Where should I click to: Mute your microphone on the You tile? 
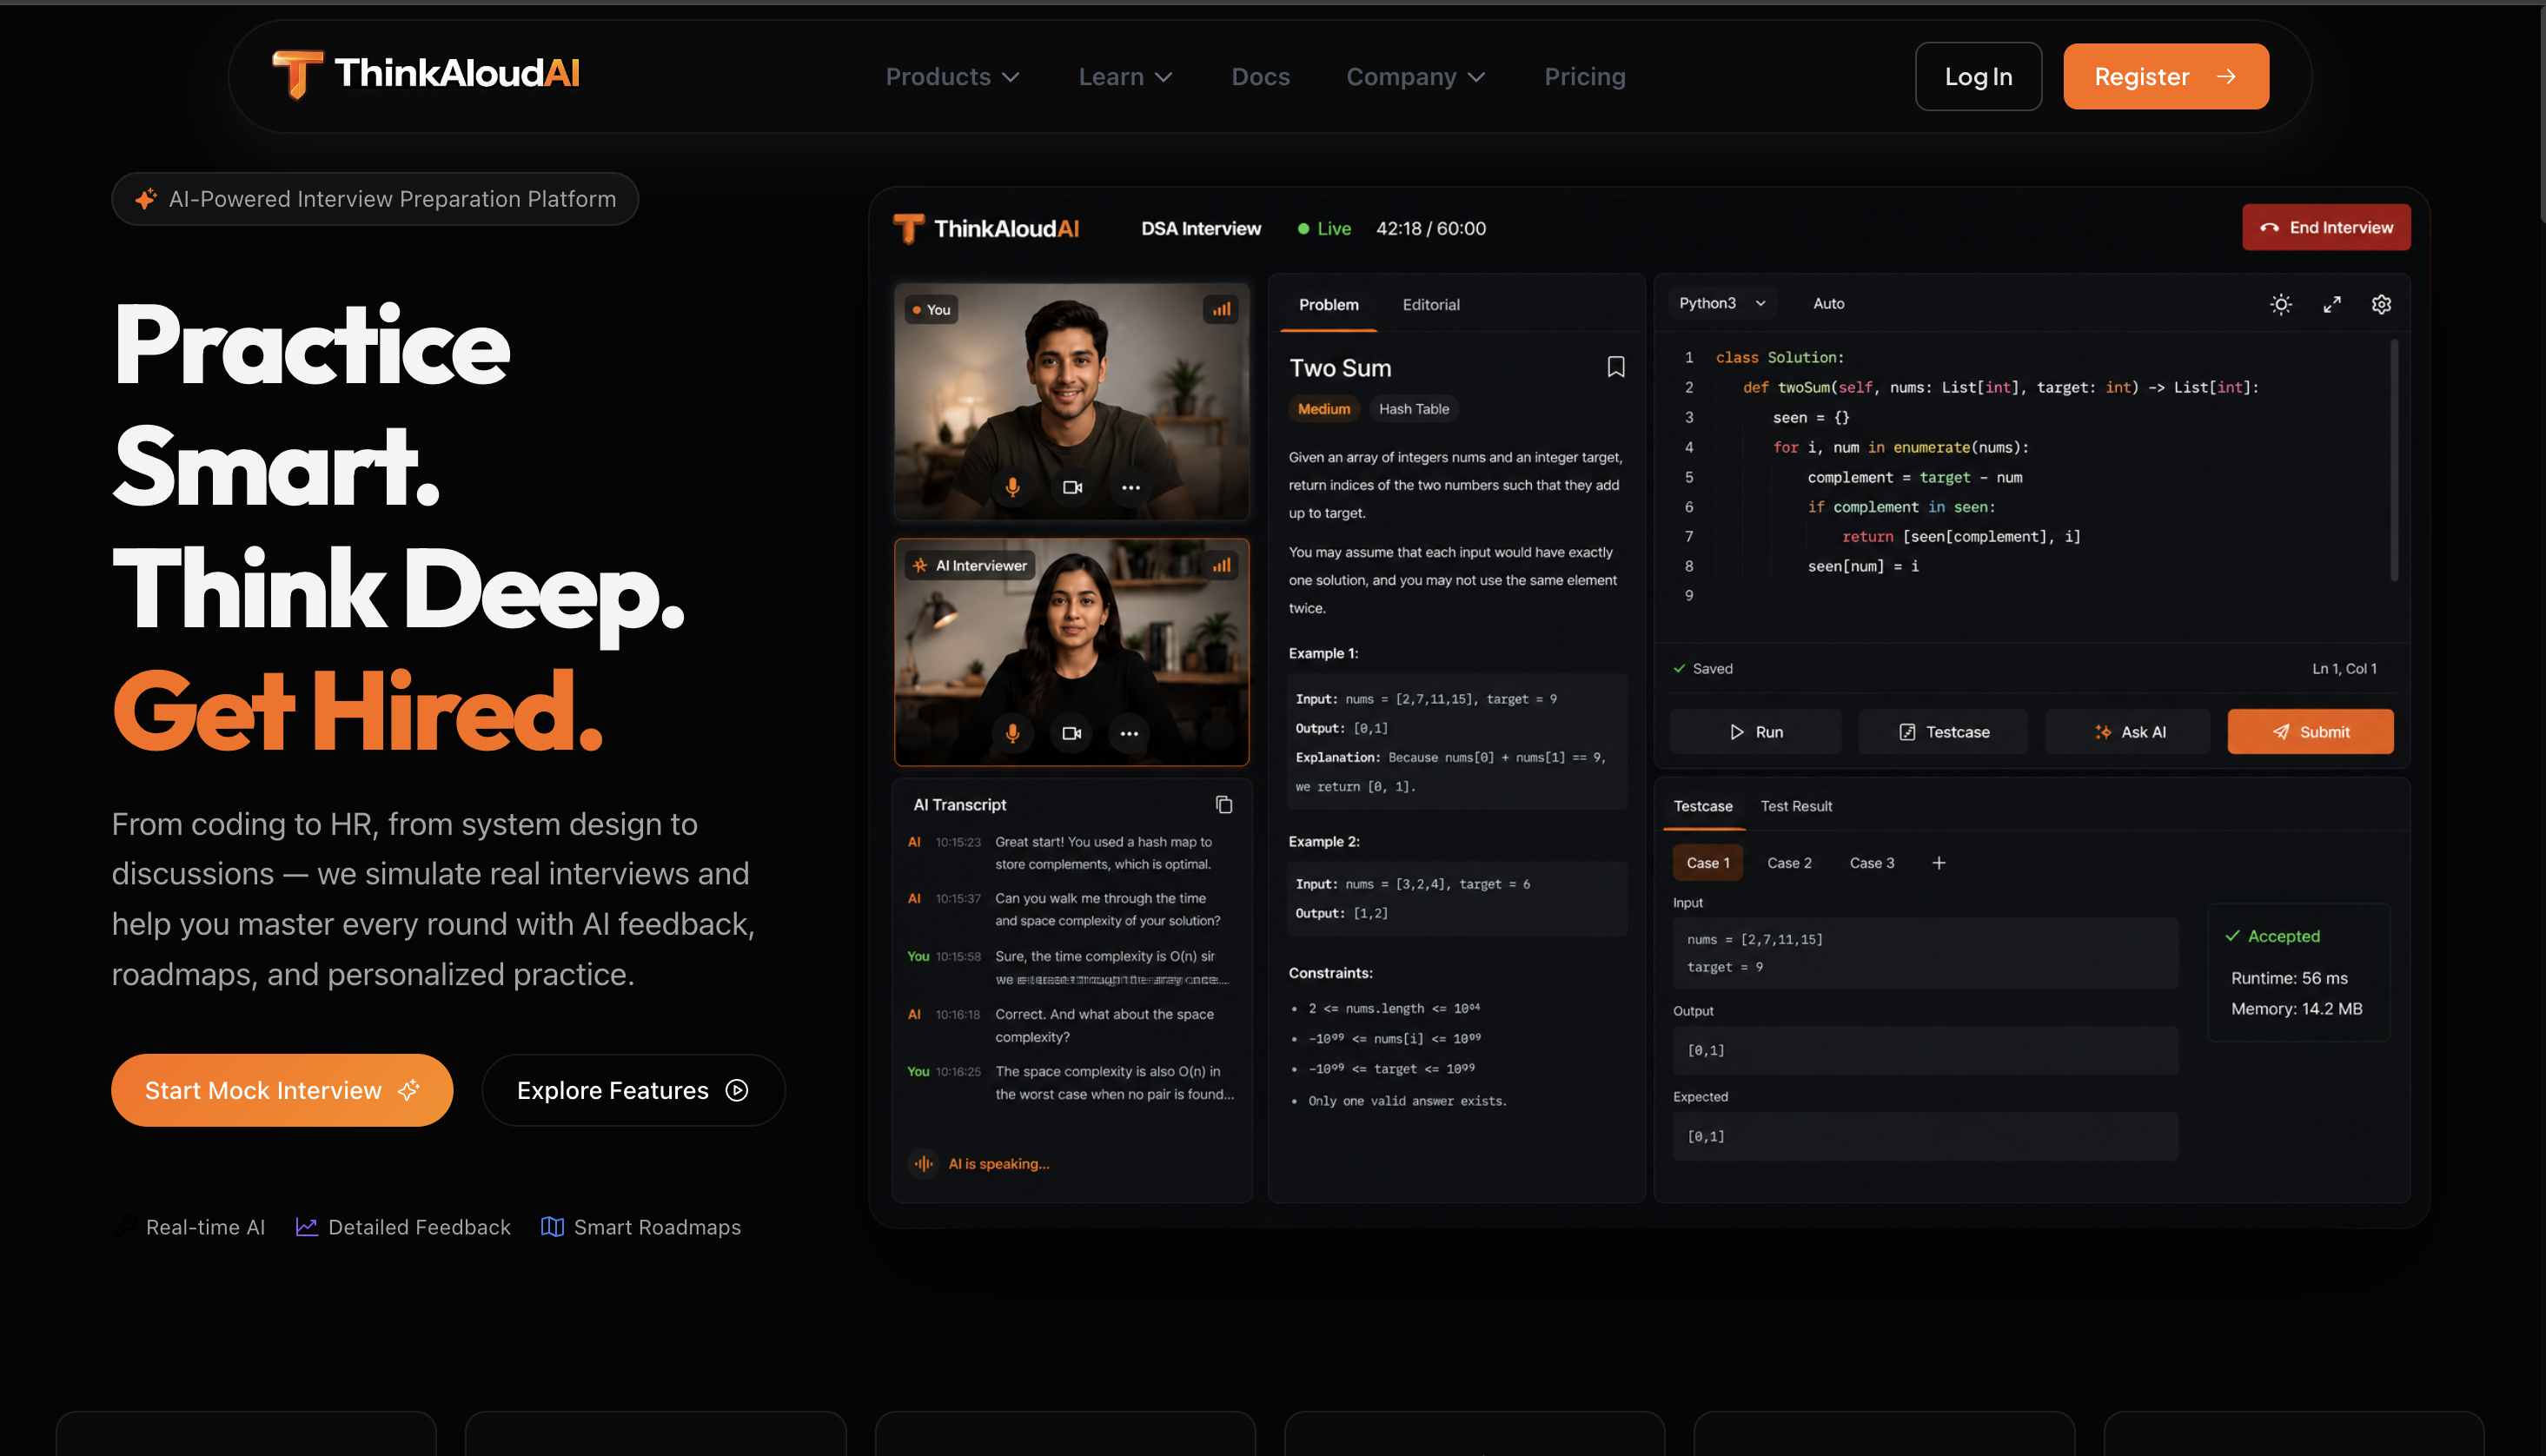pos(1012,487)
